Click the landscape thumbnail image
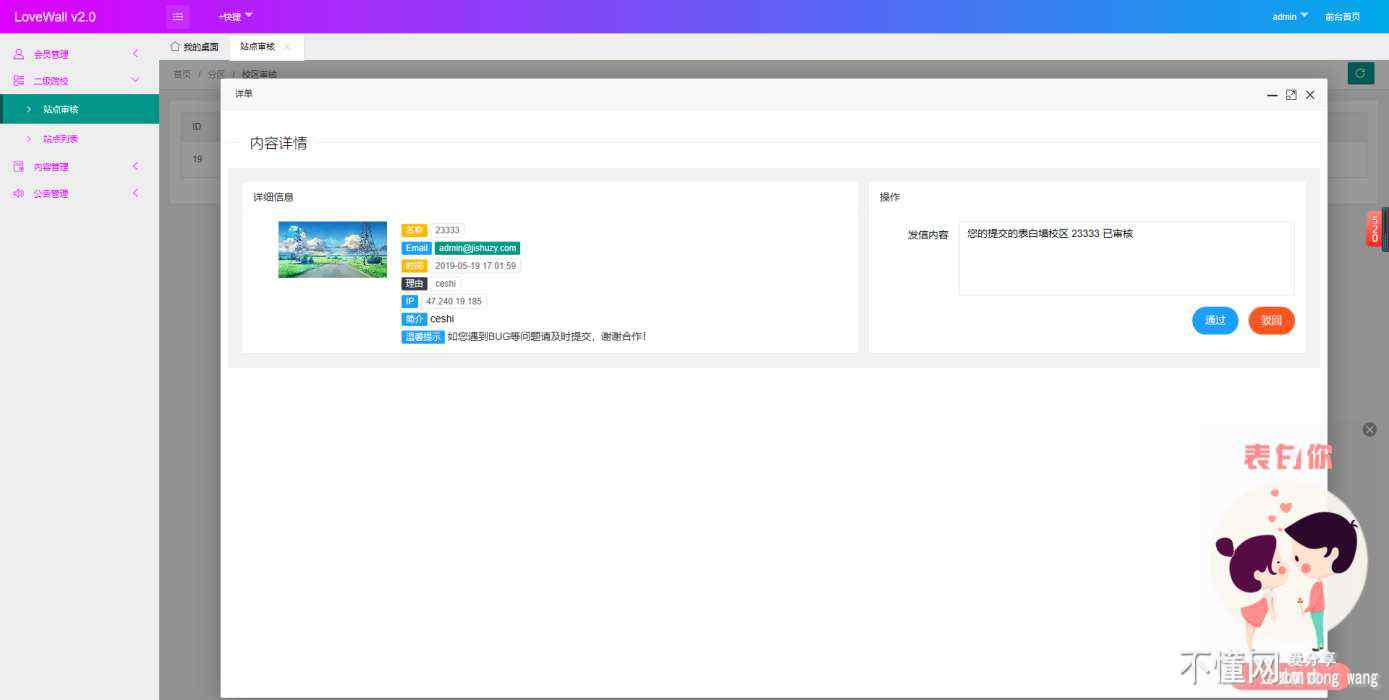The width and height of the screenshot is (1389, 700). click(x=332, y=249)
